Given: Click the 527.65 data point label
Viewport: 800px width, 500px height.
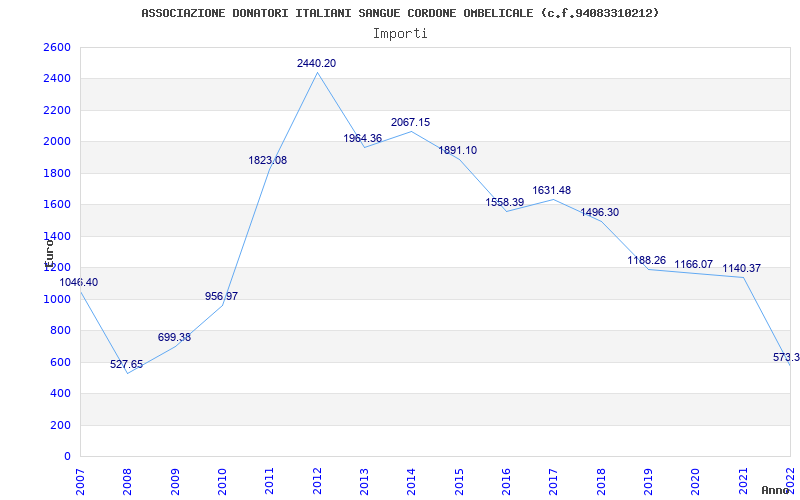Looking at the screenshot, I should click(127, 364).
